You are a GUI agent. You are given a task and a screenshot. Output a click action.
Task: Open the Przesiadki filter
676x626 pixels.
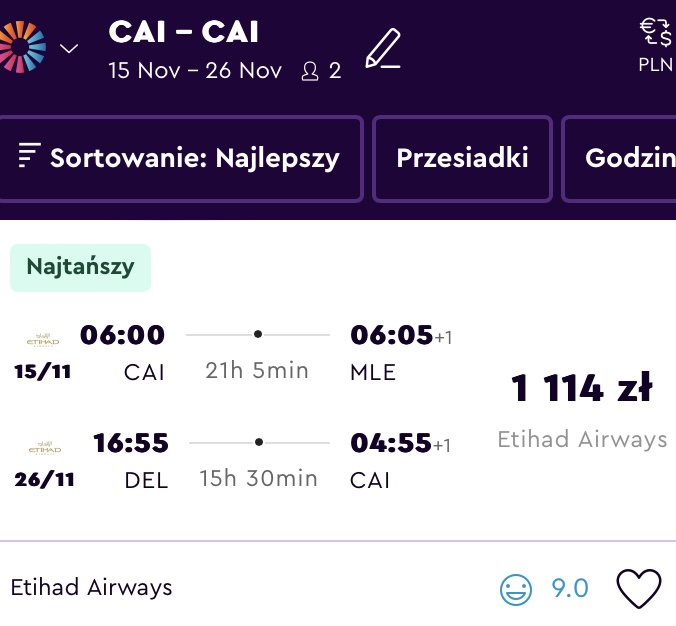[462, 158]
